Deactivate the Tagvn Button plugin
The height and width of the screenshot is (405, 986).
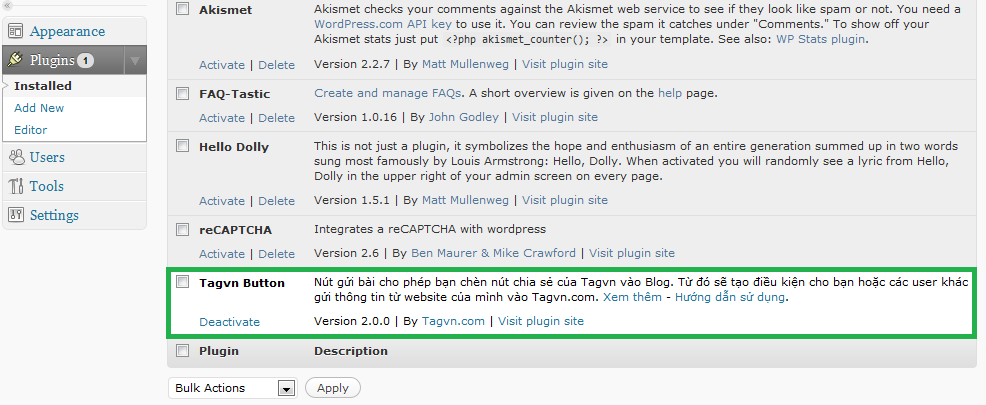pyautogui.click(x=230, y=321)
